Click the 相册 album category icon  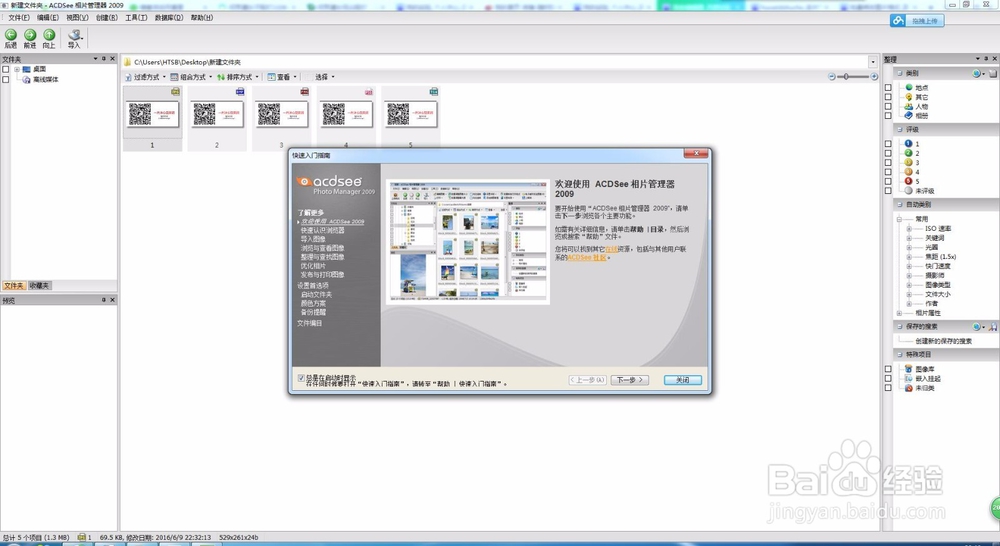pyautogui.click(x=909, y=115)
